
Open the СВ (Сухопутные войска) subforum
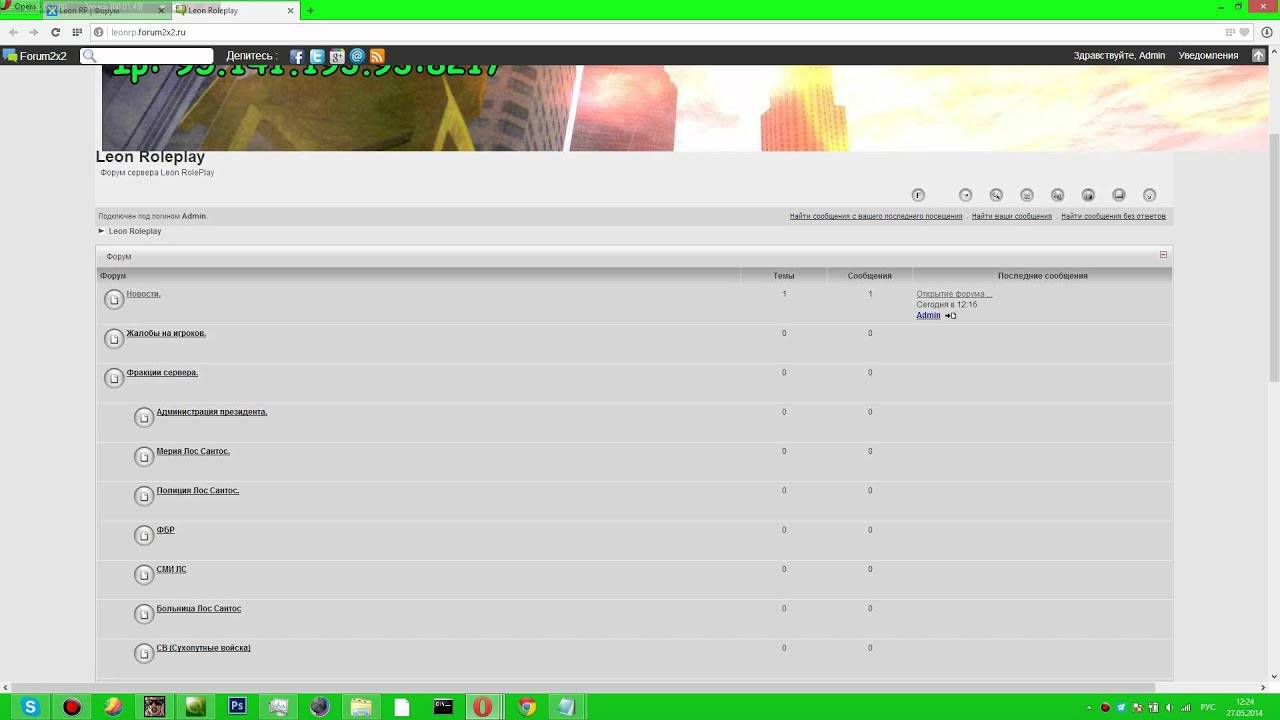coord(203,648)
